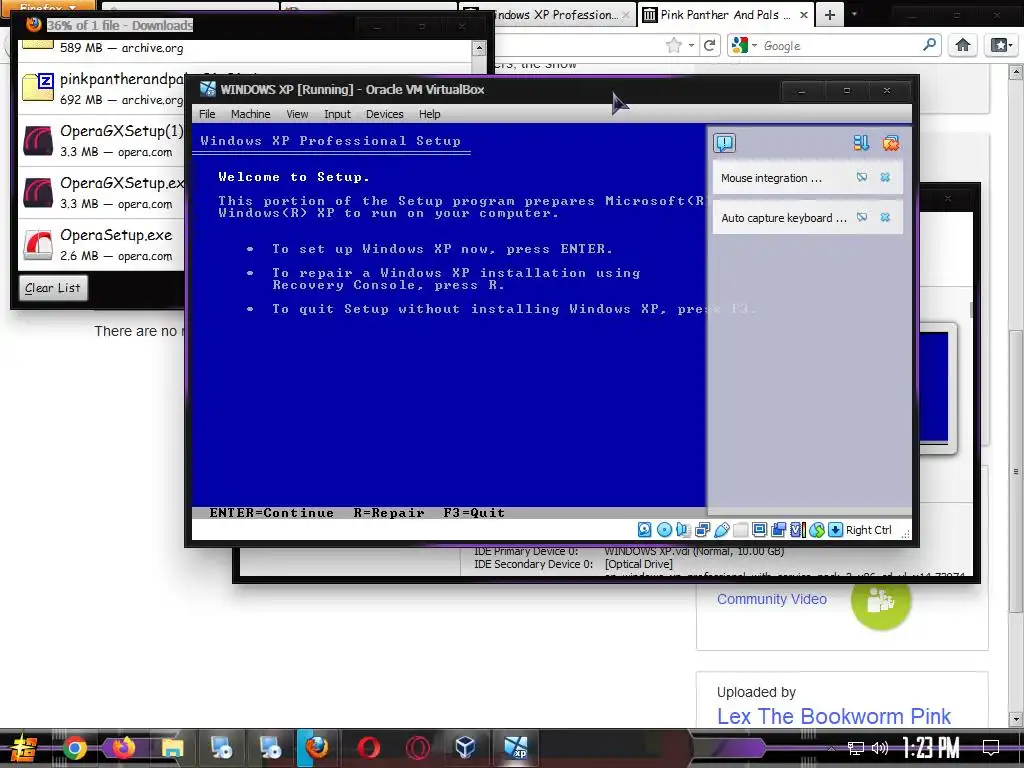This screenshot has width=1024, height=768.
Task: Click notification ordering icon in VirtualBox panel
Action: pyautogui.click(x=861, y=143)
